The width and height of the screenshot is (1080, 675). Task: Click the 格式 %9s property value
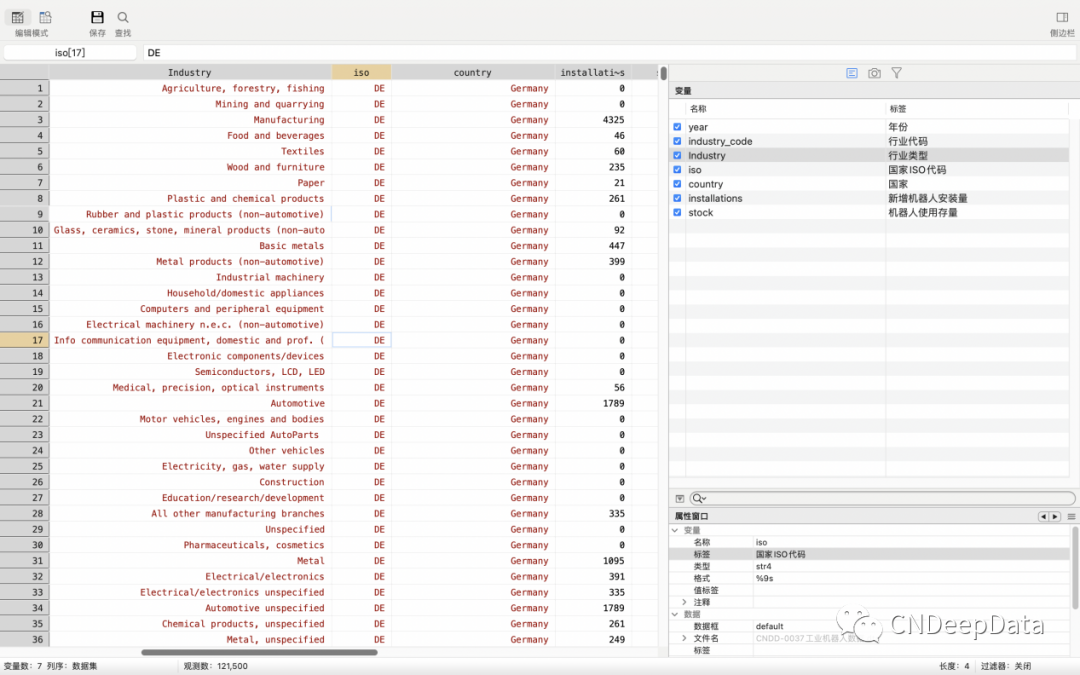[765, 579]
